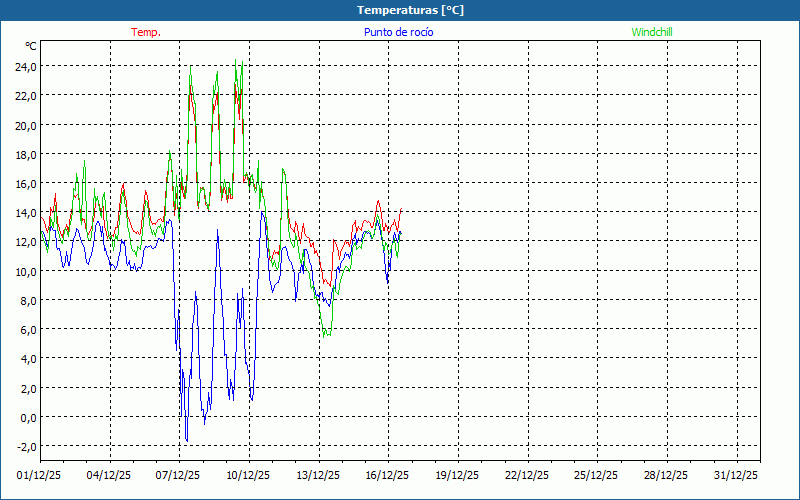Click the 07/12/25 date label

pos(179,475)
